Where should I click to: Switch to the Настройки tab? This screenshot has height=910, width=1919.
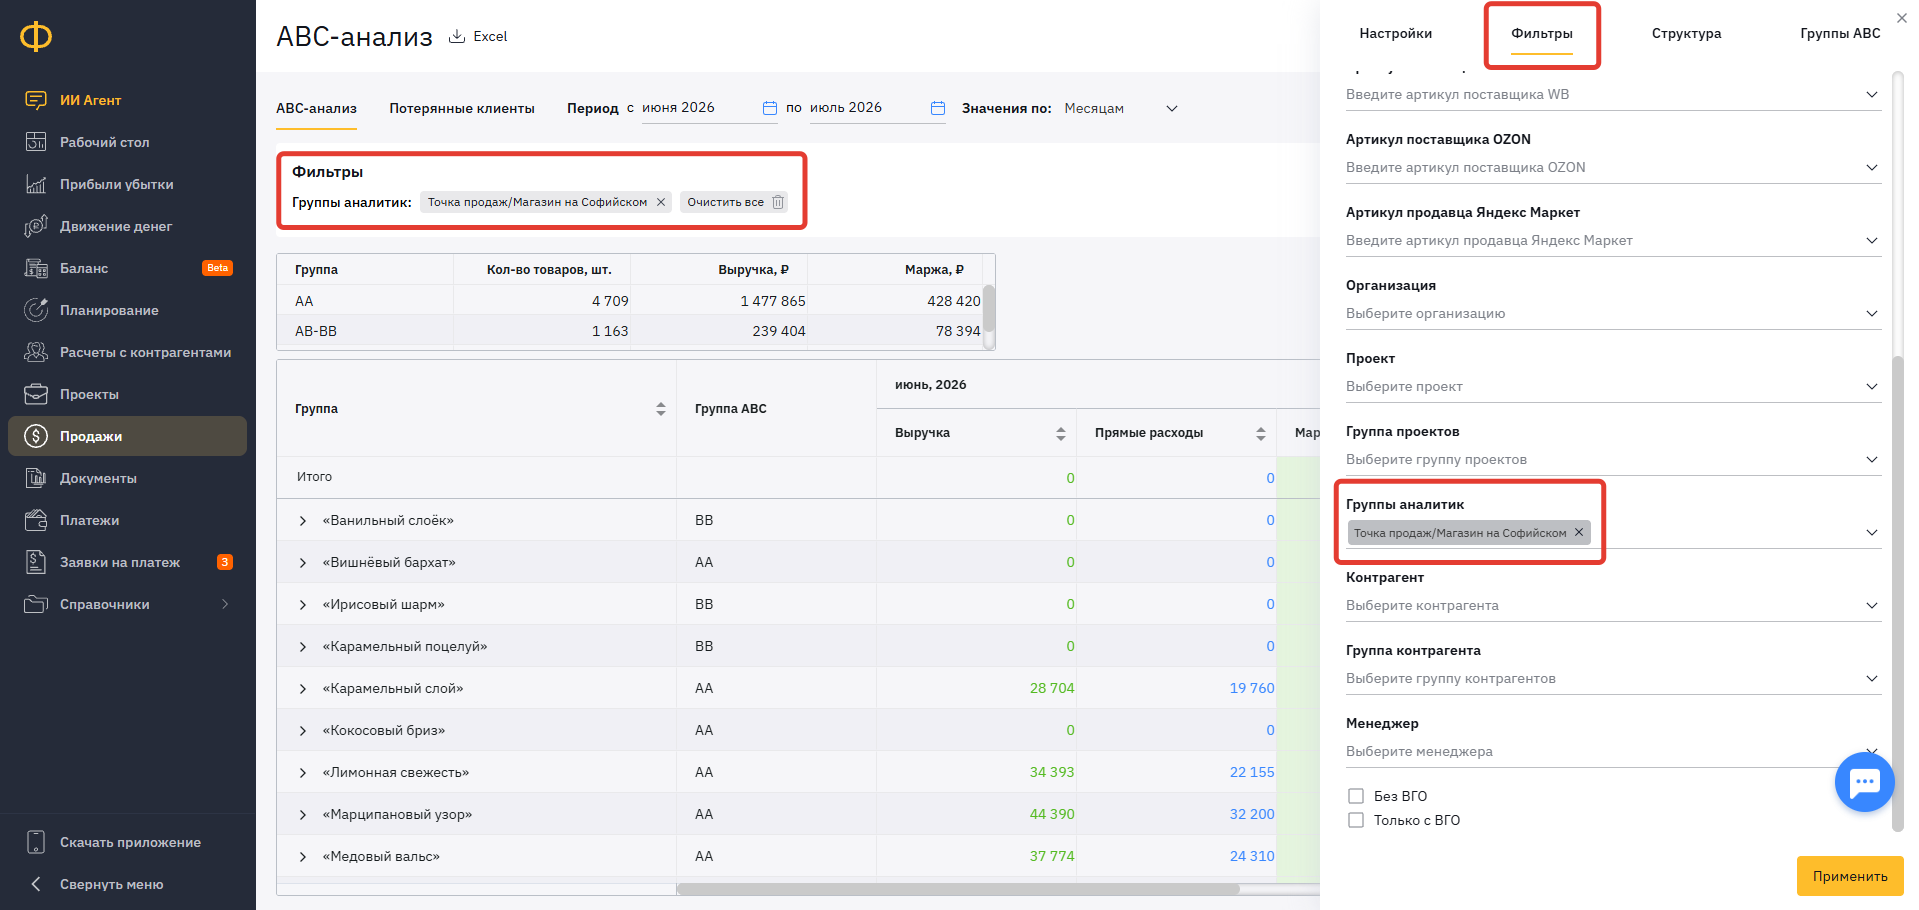(1395, 33)
